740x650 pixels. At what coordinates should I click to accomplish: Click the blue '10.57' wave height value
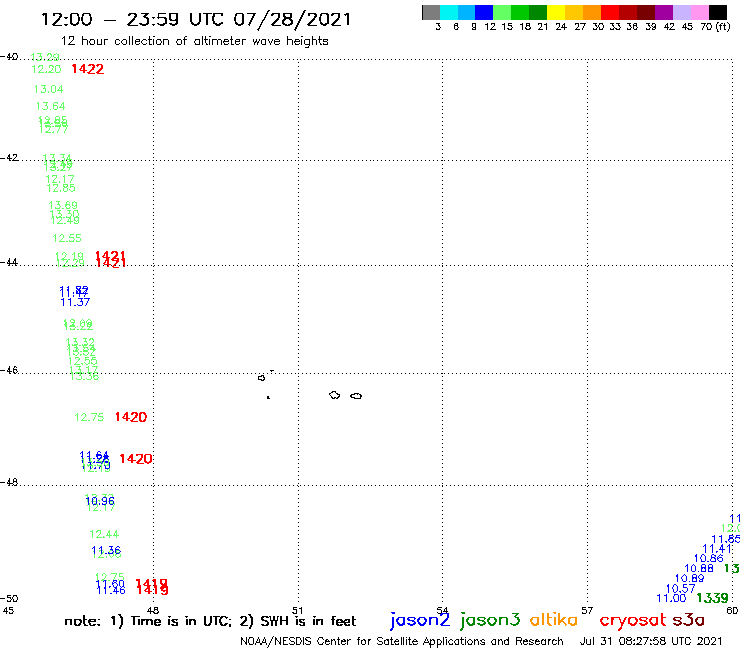click(680, 589)
